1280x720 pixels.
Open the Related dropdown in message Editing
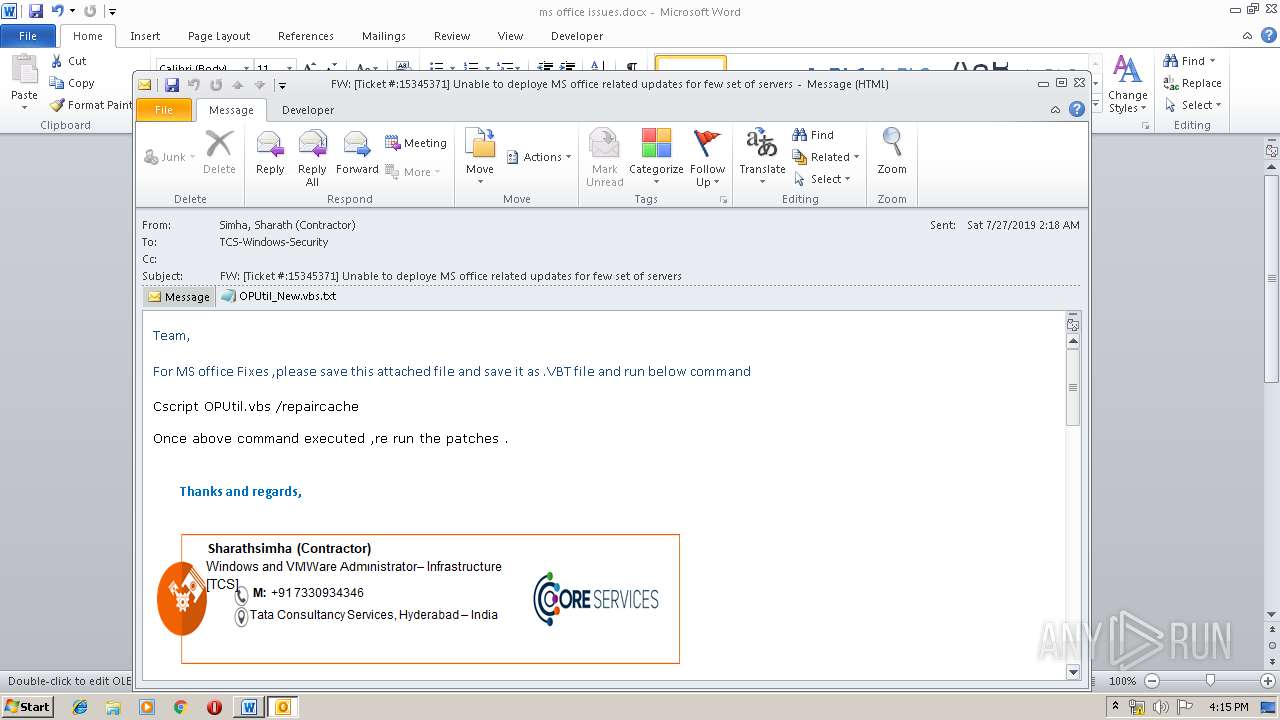coord(826,157)
